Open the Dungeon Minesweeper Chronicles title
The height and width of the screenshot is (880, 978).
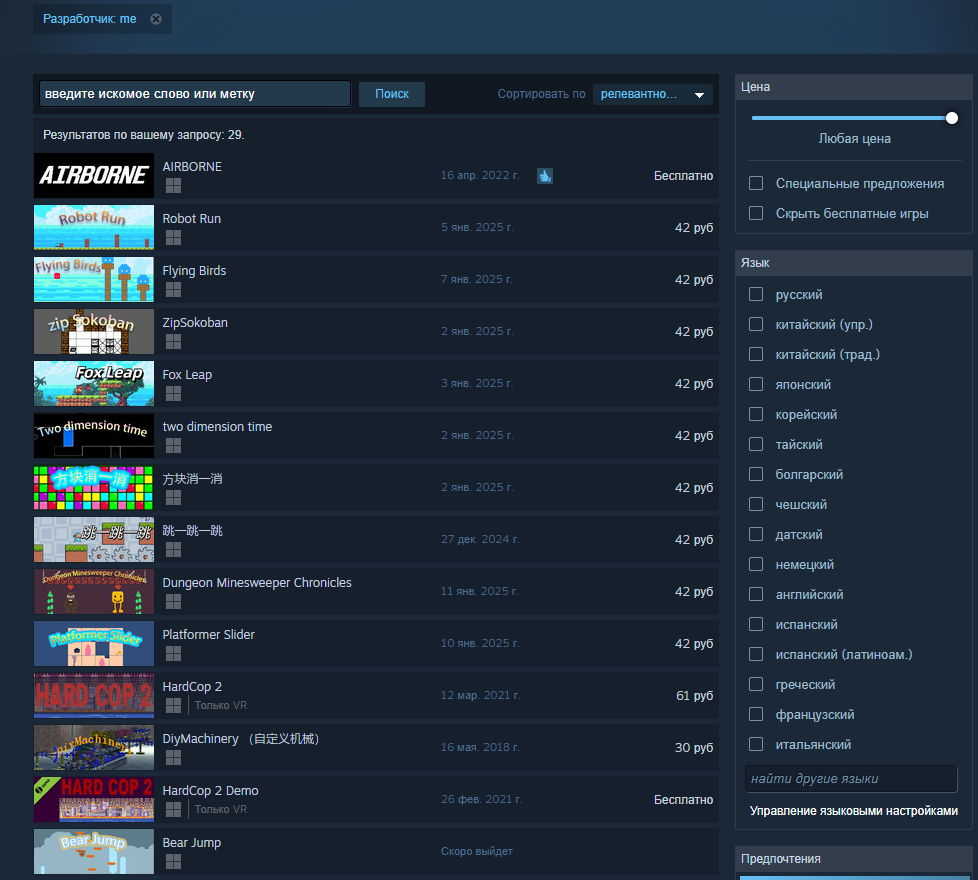(x=257, y=583)
